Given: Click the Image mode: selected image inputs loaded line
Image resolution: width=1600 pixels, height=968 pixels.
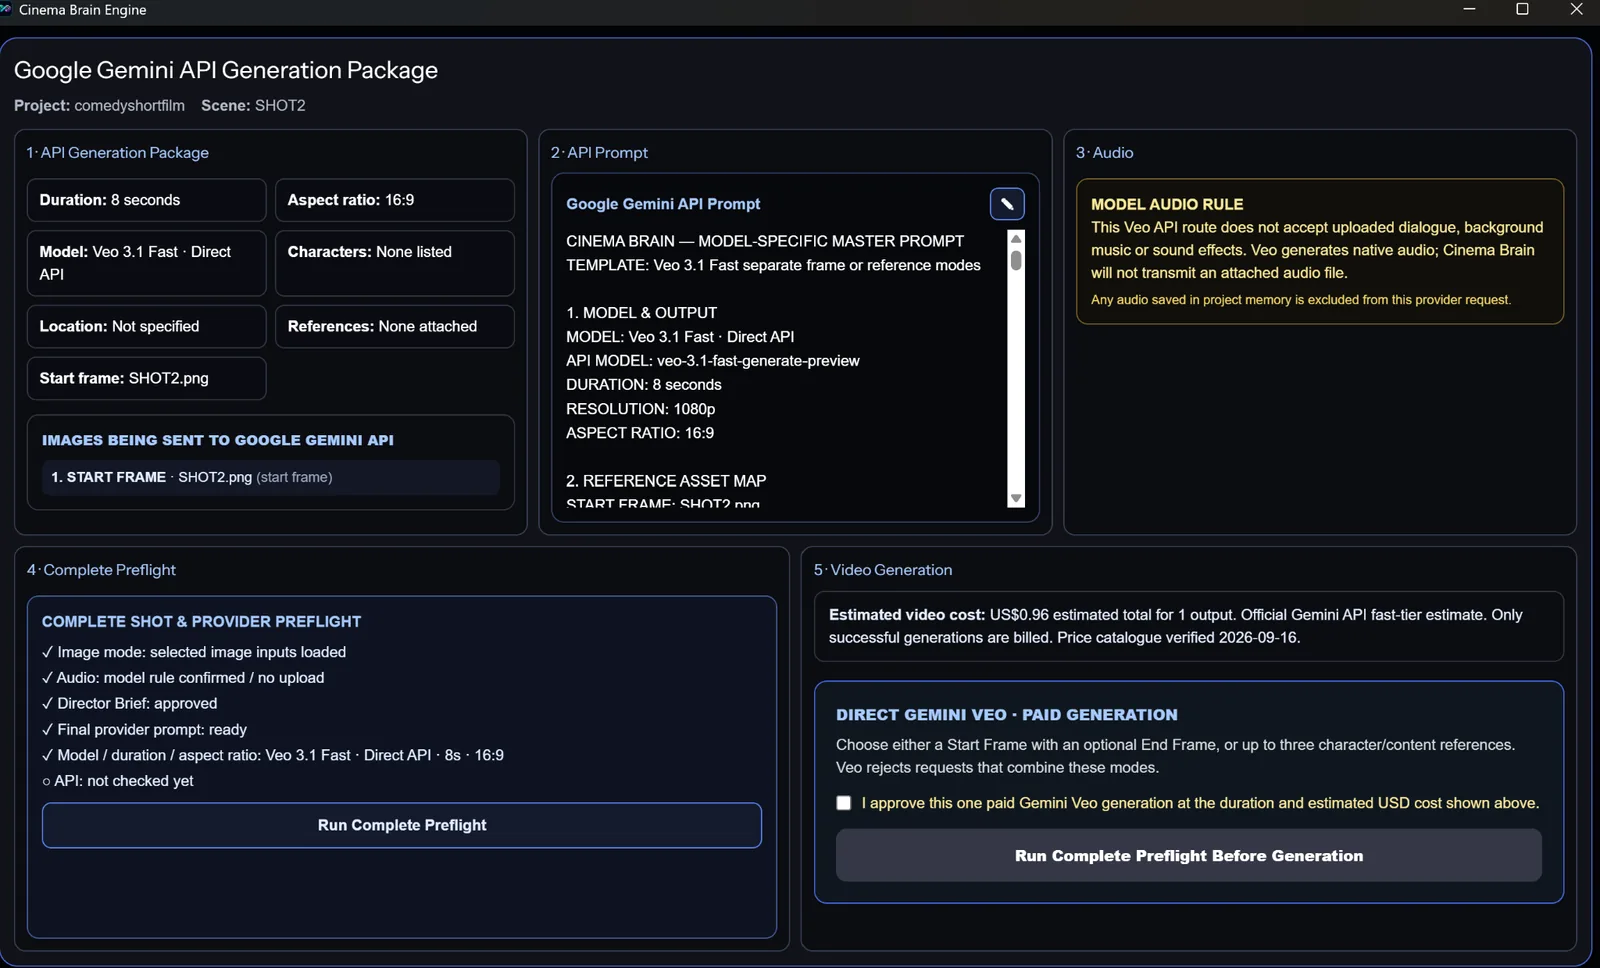Looking at the screenshot, I should tap(194, 652).
